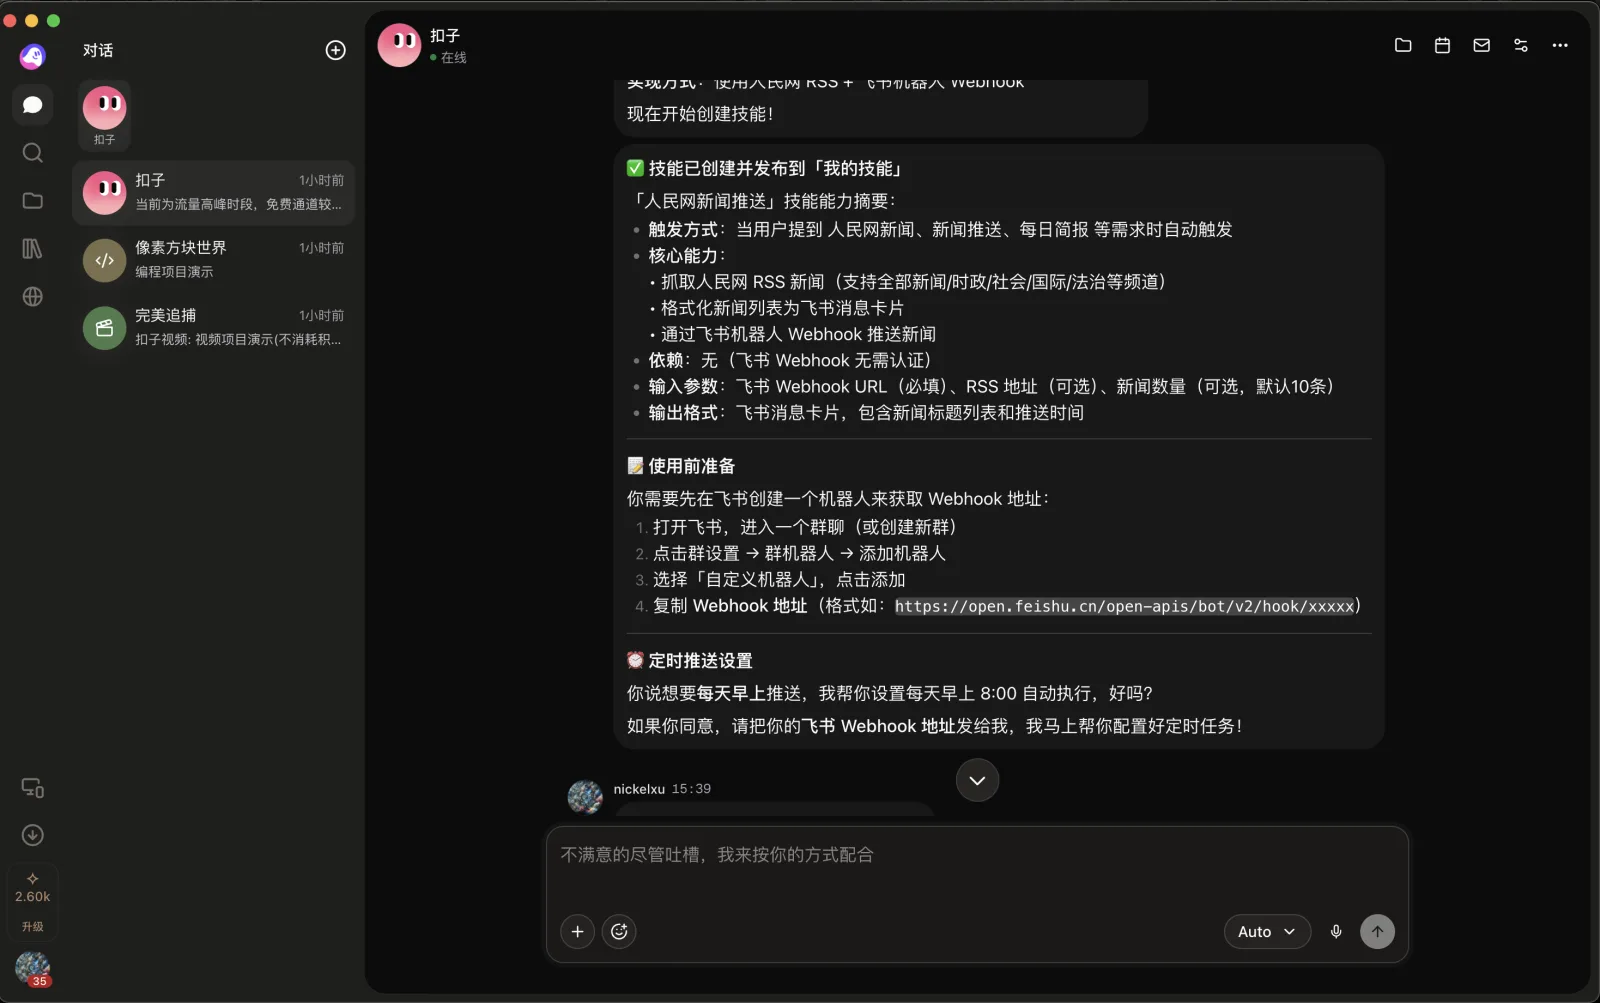
Task: Open the search icon in left sidebar
Action: click(32, 152)
